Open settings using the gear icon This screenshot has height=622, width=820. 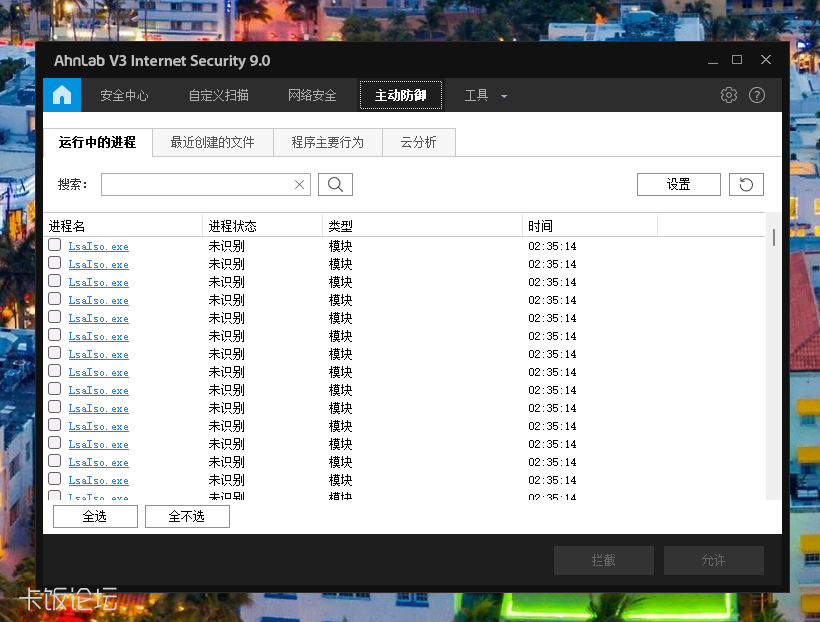coord(728,94)
